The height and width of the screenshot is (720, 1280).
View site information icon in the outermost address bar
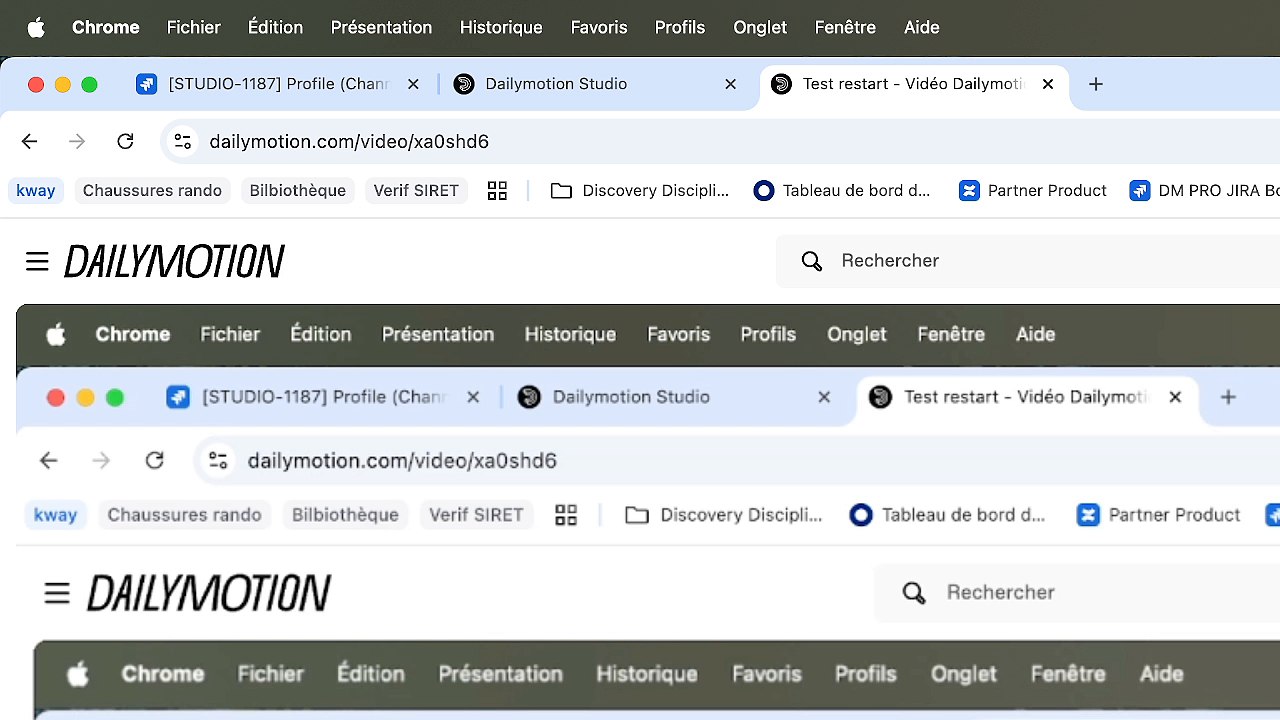click(183, 141)
